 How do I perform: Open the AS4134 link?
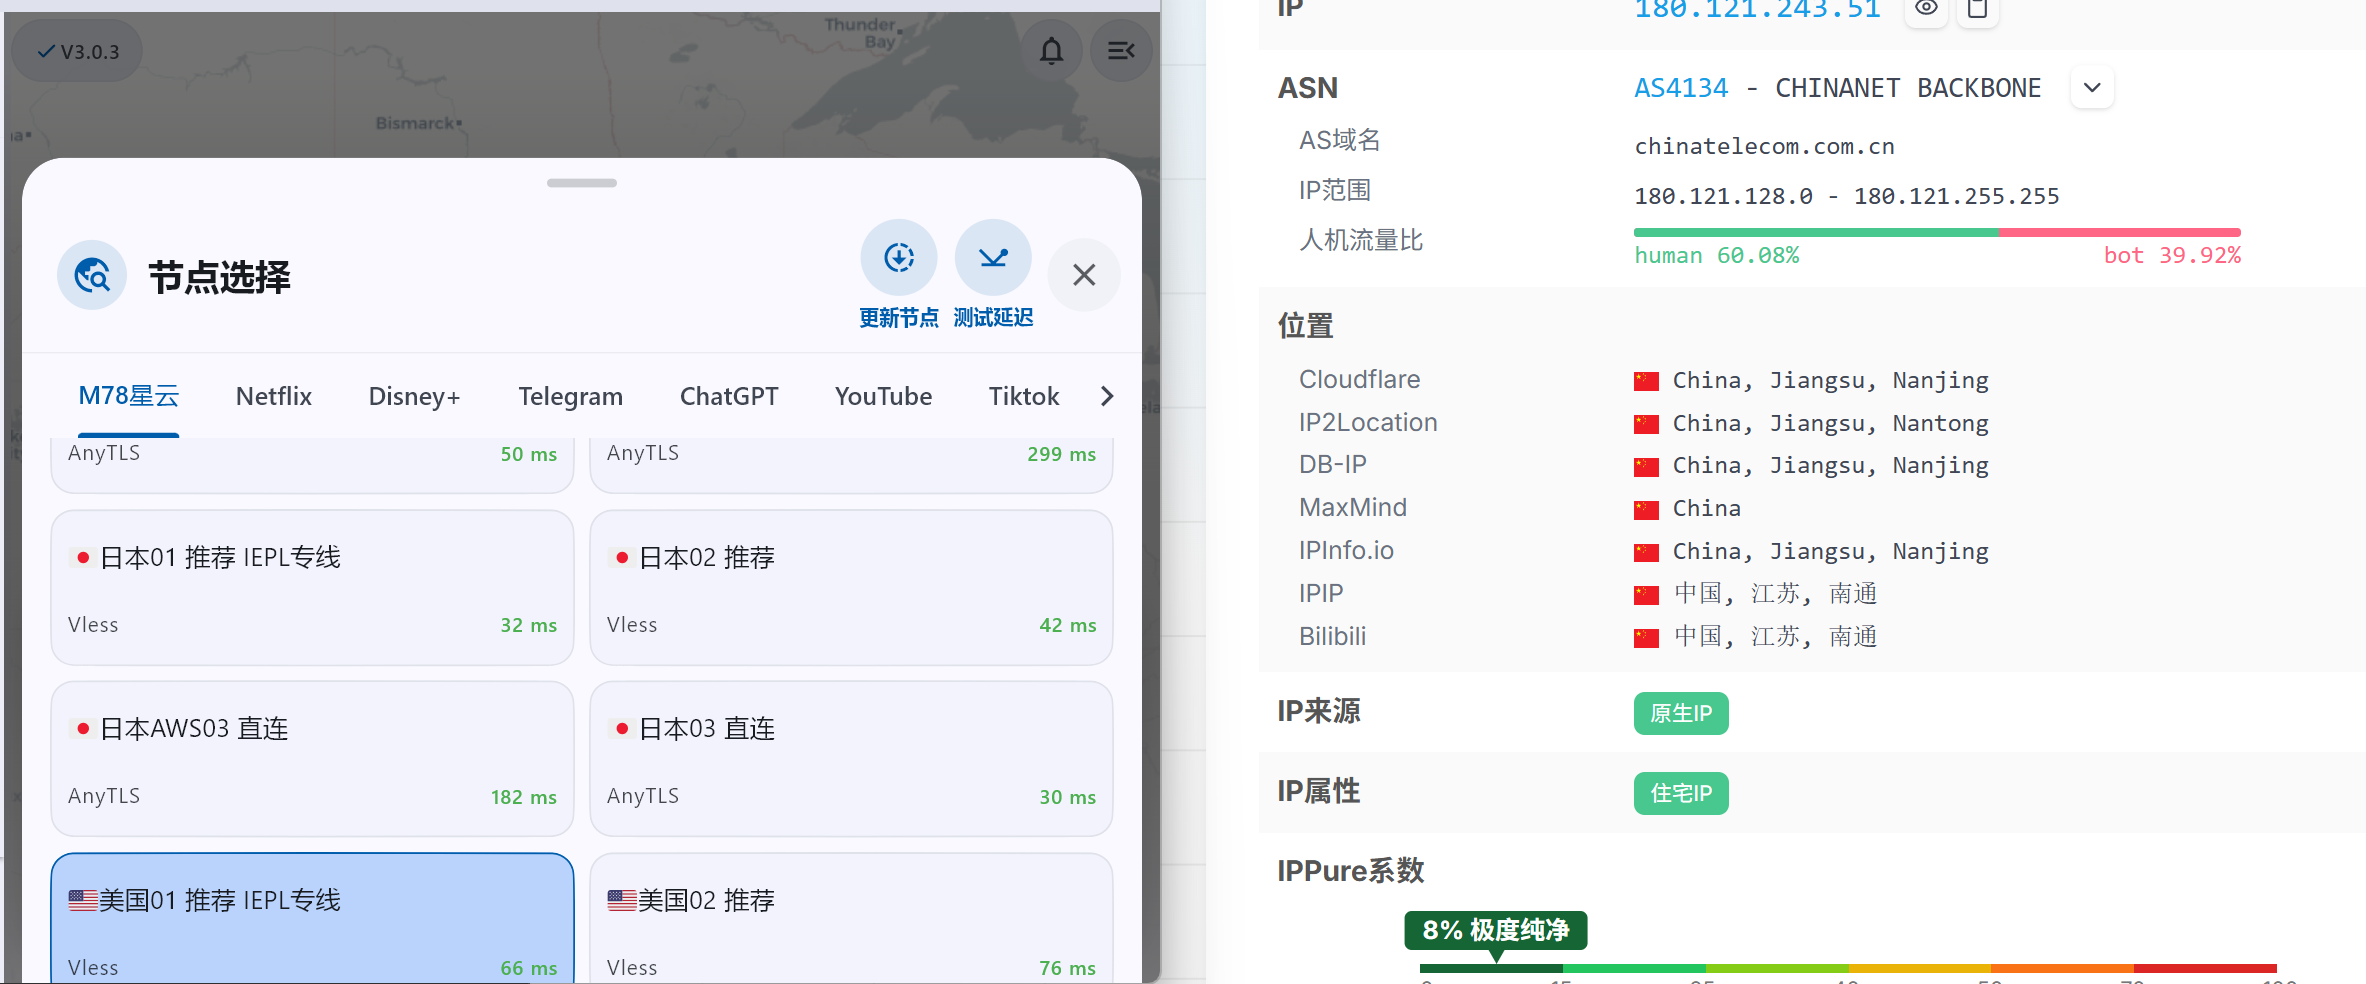tap(1681, 88)
